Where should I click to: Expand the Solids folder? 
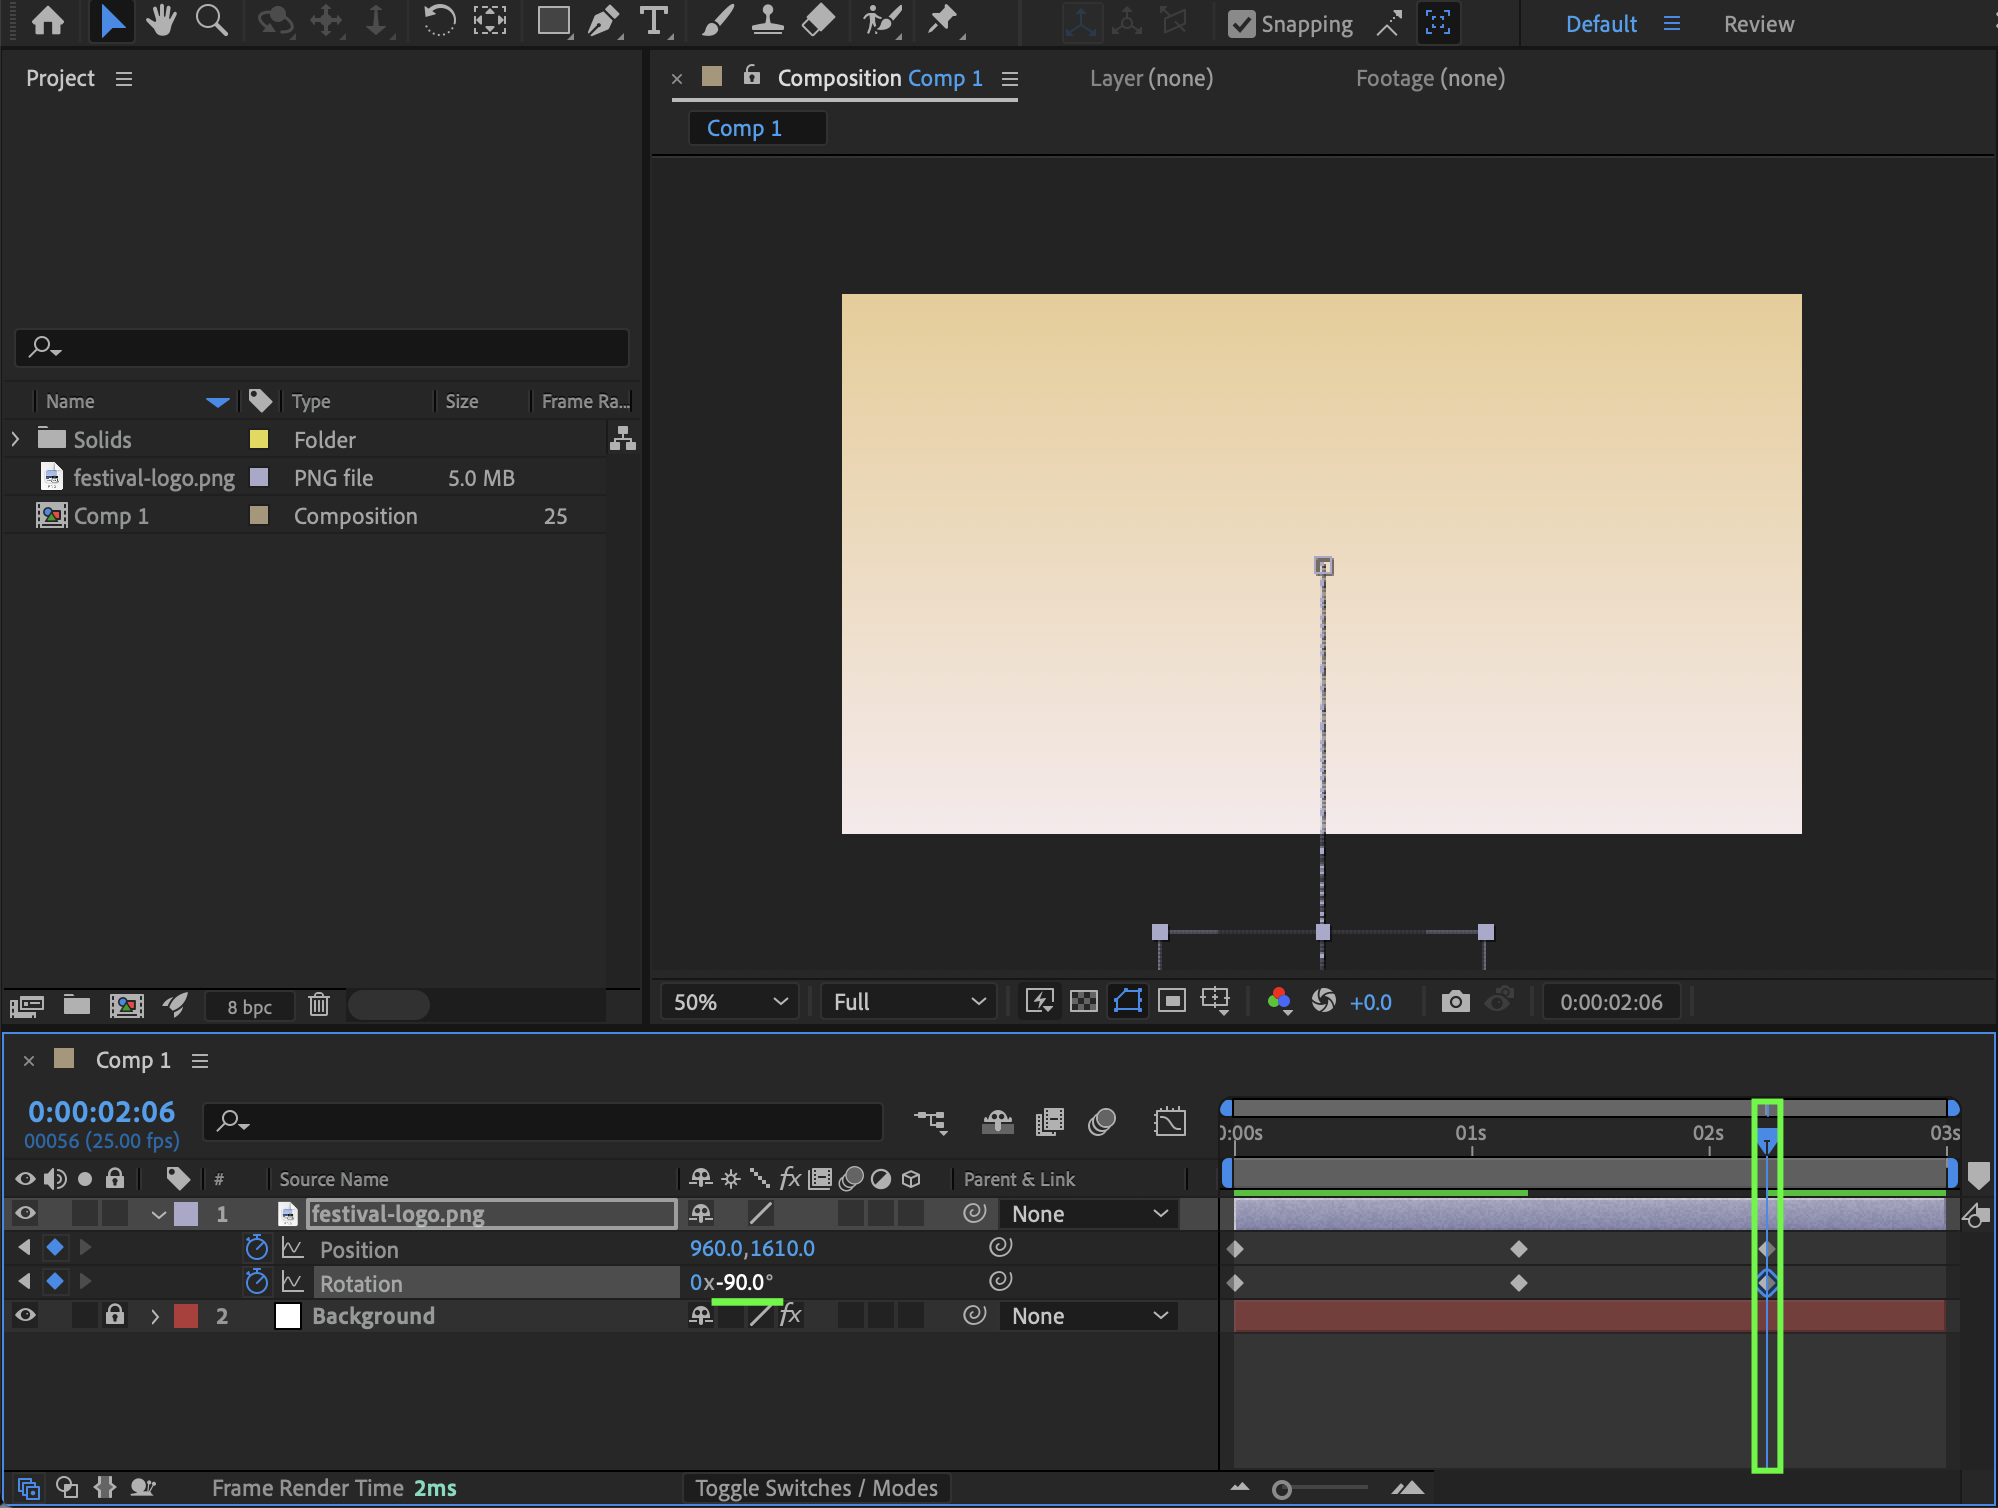pos(15,439)
